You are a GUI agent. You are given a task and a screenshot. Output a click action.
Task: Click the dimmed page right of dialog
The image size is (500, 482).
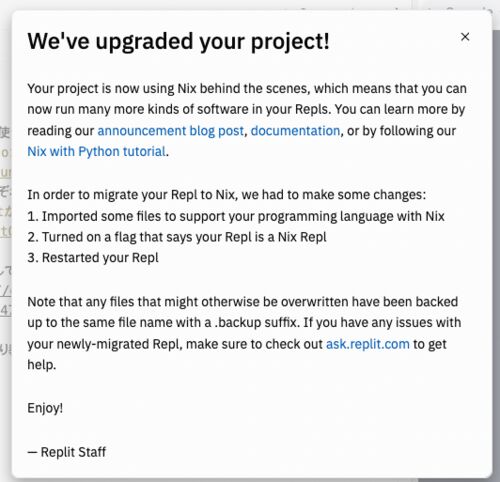(x=496, y=233)
